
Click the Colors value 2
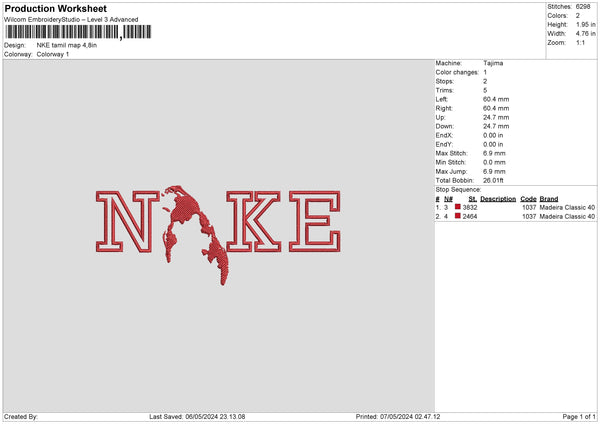(577, 16)
